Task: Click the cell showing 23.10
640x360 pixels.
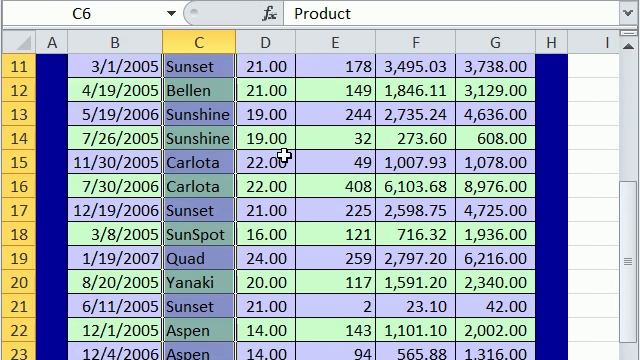Action: (415, 306)
